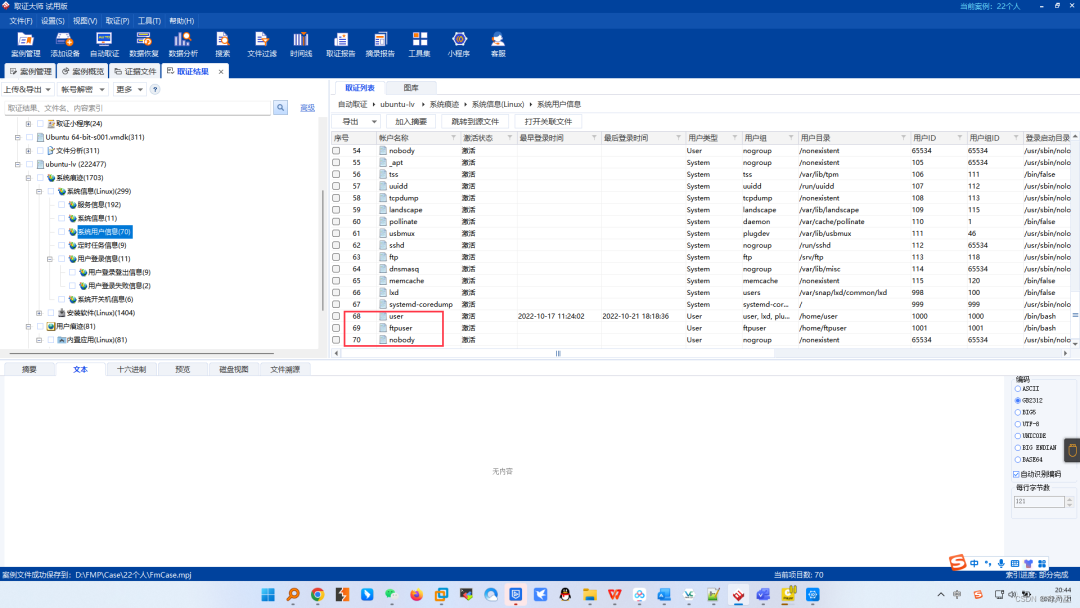
Task: Tick checkbox for row 54 nobody
Action: (336, 150)
